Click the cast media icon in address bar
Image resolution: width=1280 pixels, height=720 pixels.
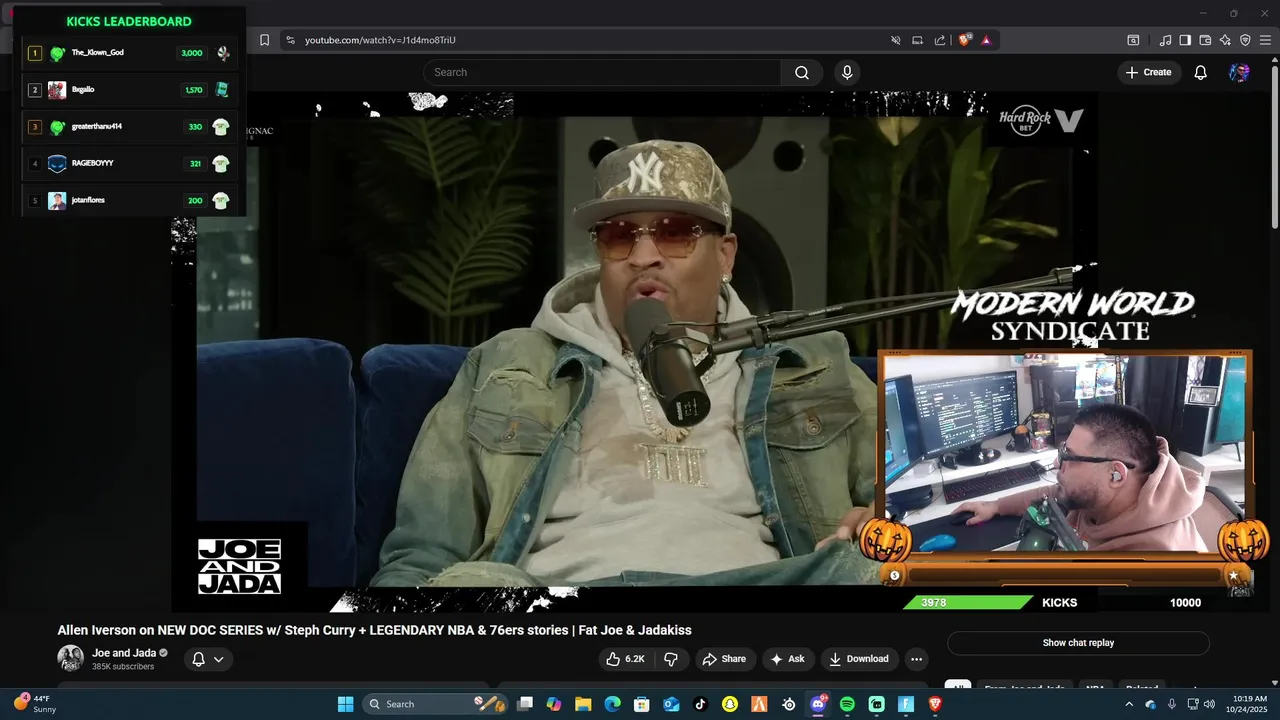click(x=918, y=40)
